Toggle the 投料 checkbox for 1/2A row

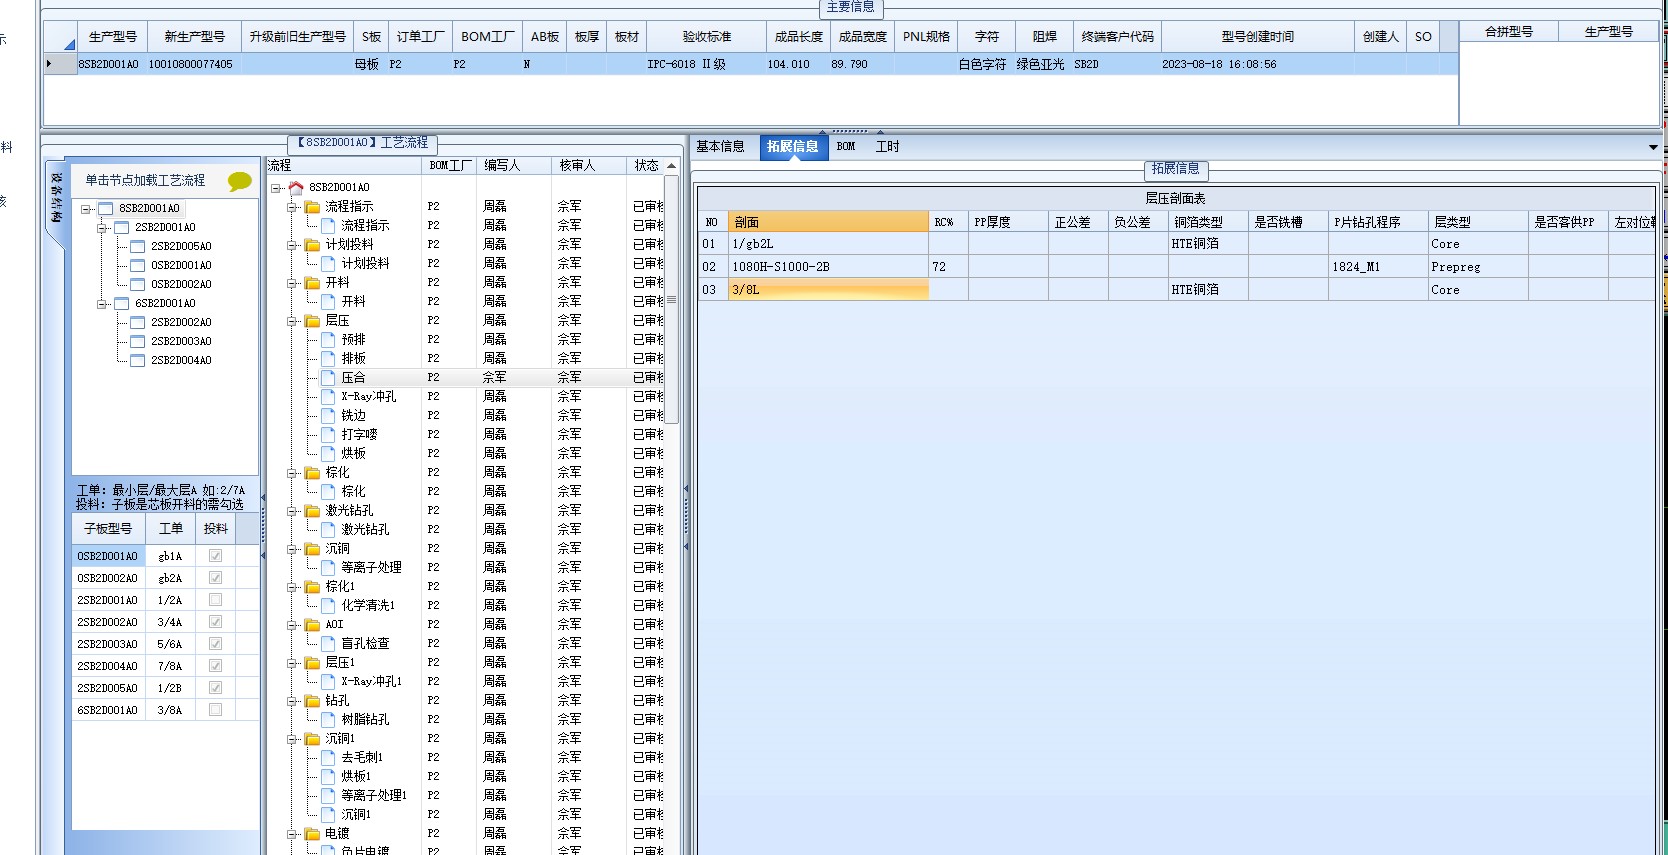(x=215, y=600)
